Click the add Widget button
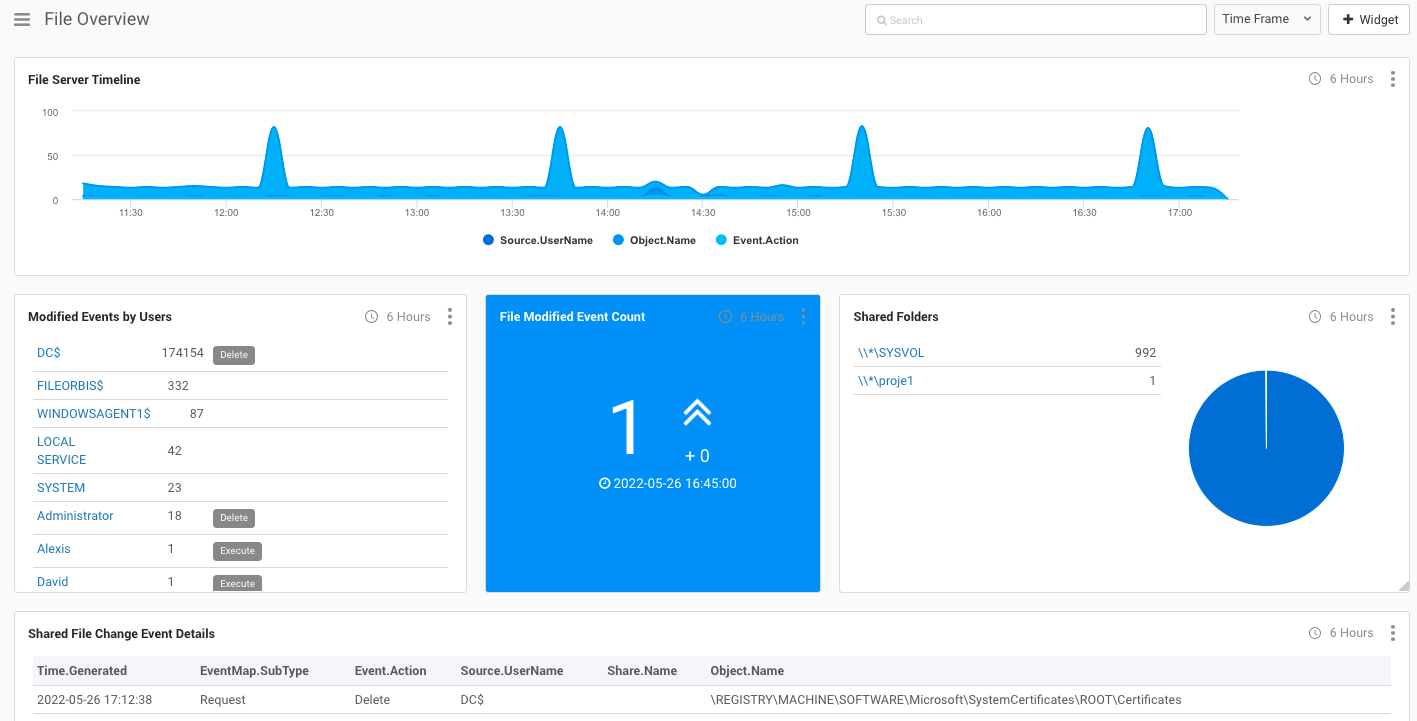 (1369, 20)
